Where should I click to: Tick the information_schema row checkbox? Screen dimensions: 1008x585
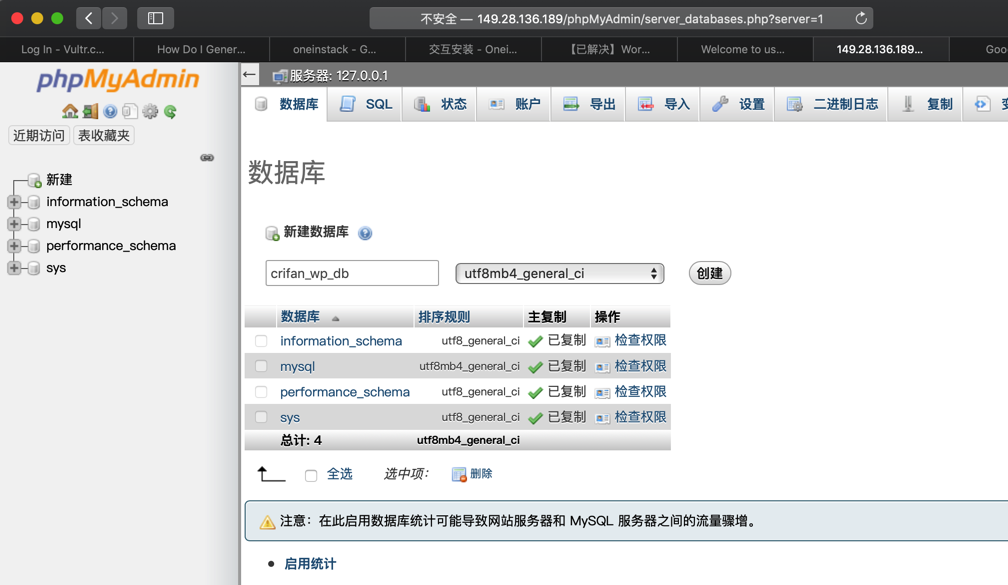pos(260,341)
